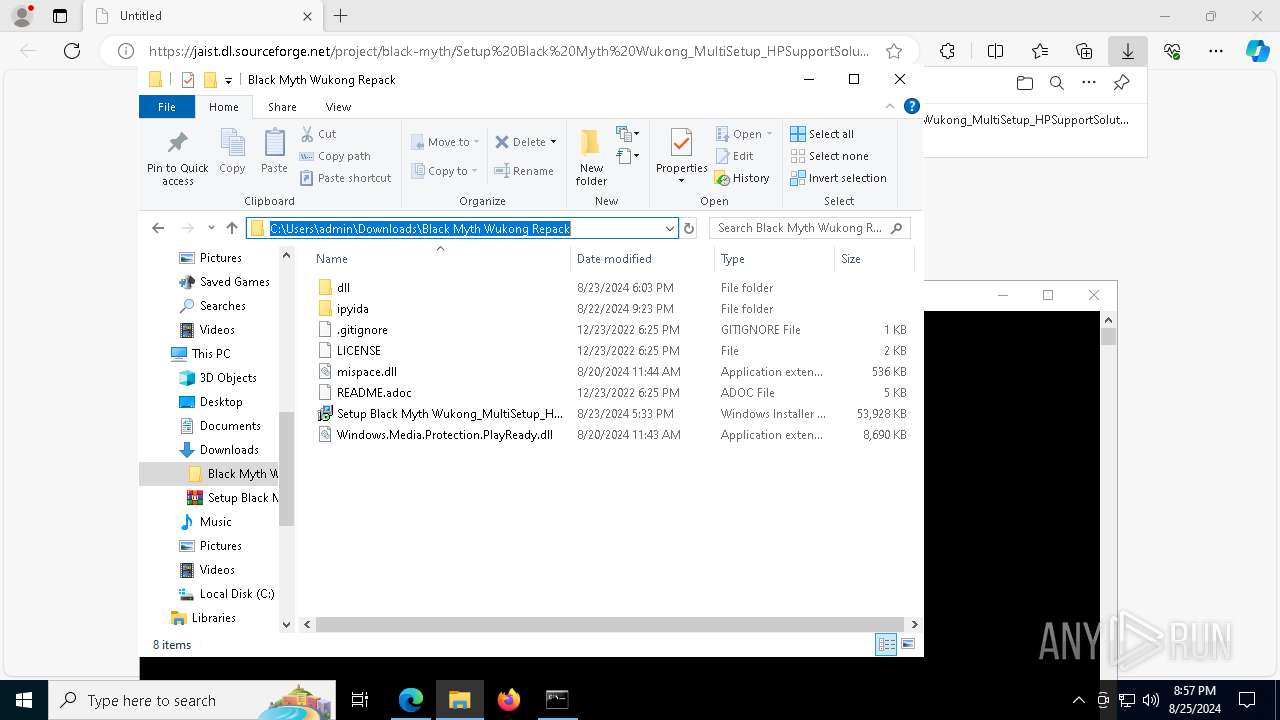Open Edge Copilot icon
Screen dimensions: 1280x720
(x=1257, y=51)
